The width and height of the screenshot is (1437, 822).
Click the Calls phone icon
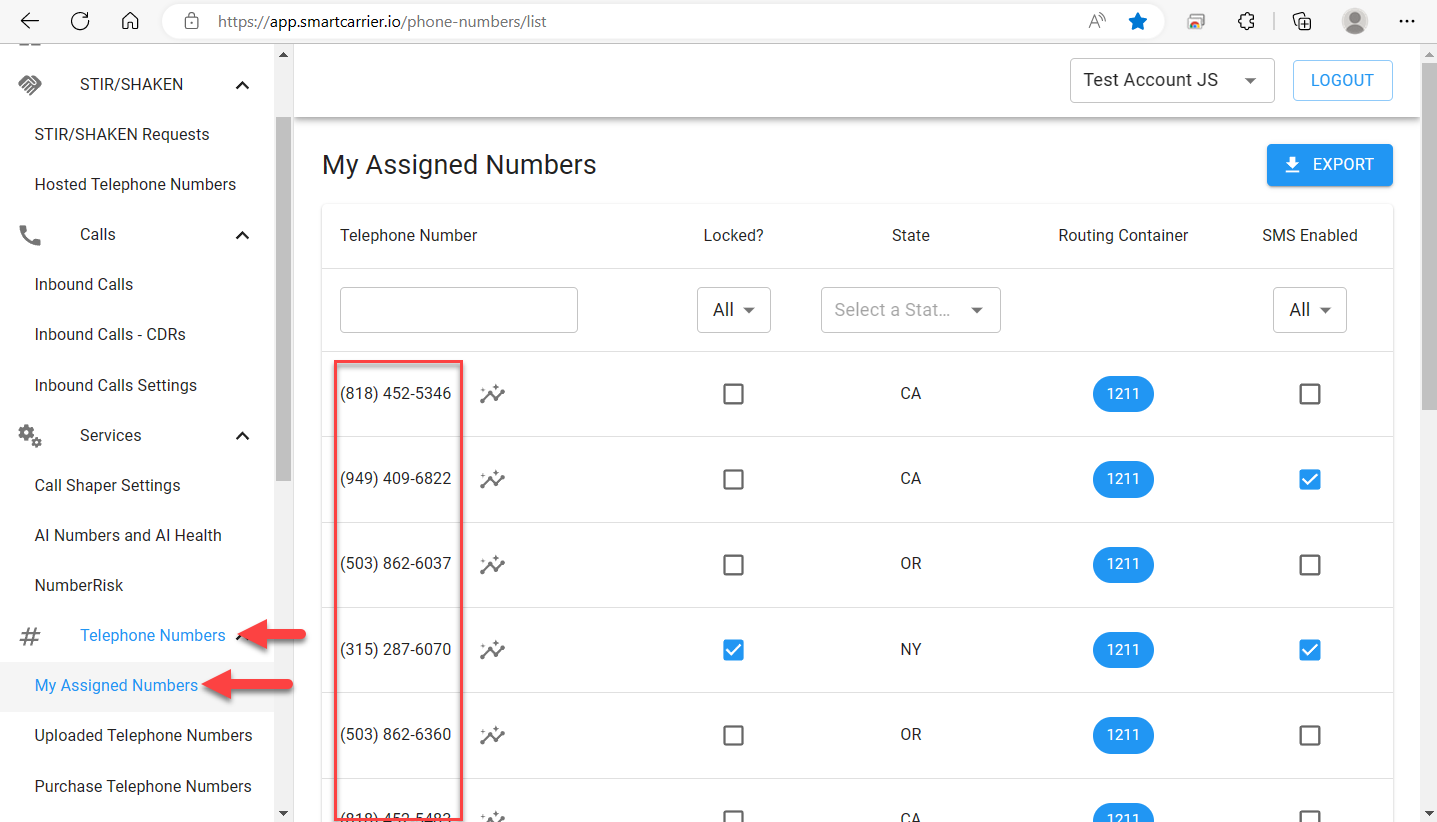pos(30,235)
